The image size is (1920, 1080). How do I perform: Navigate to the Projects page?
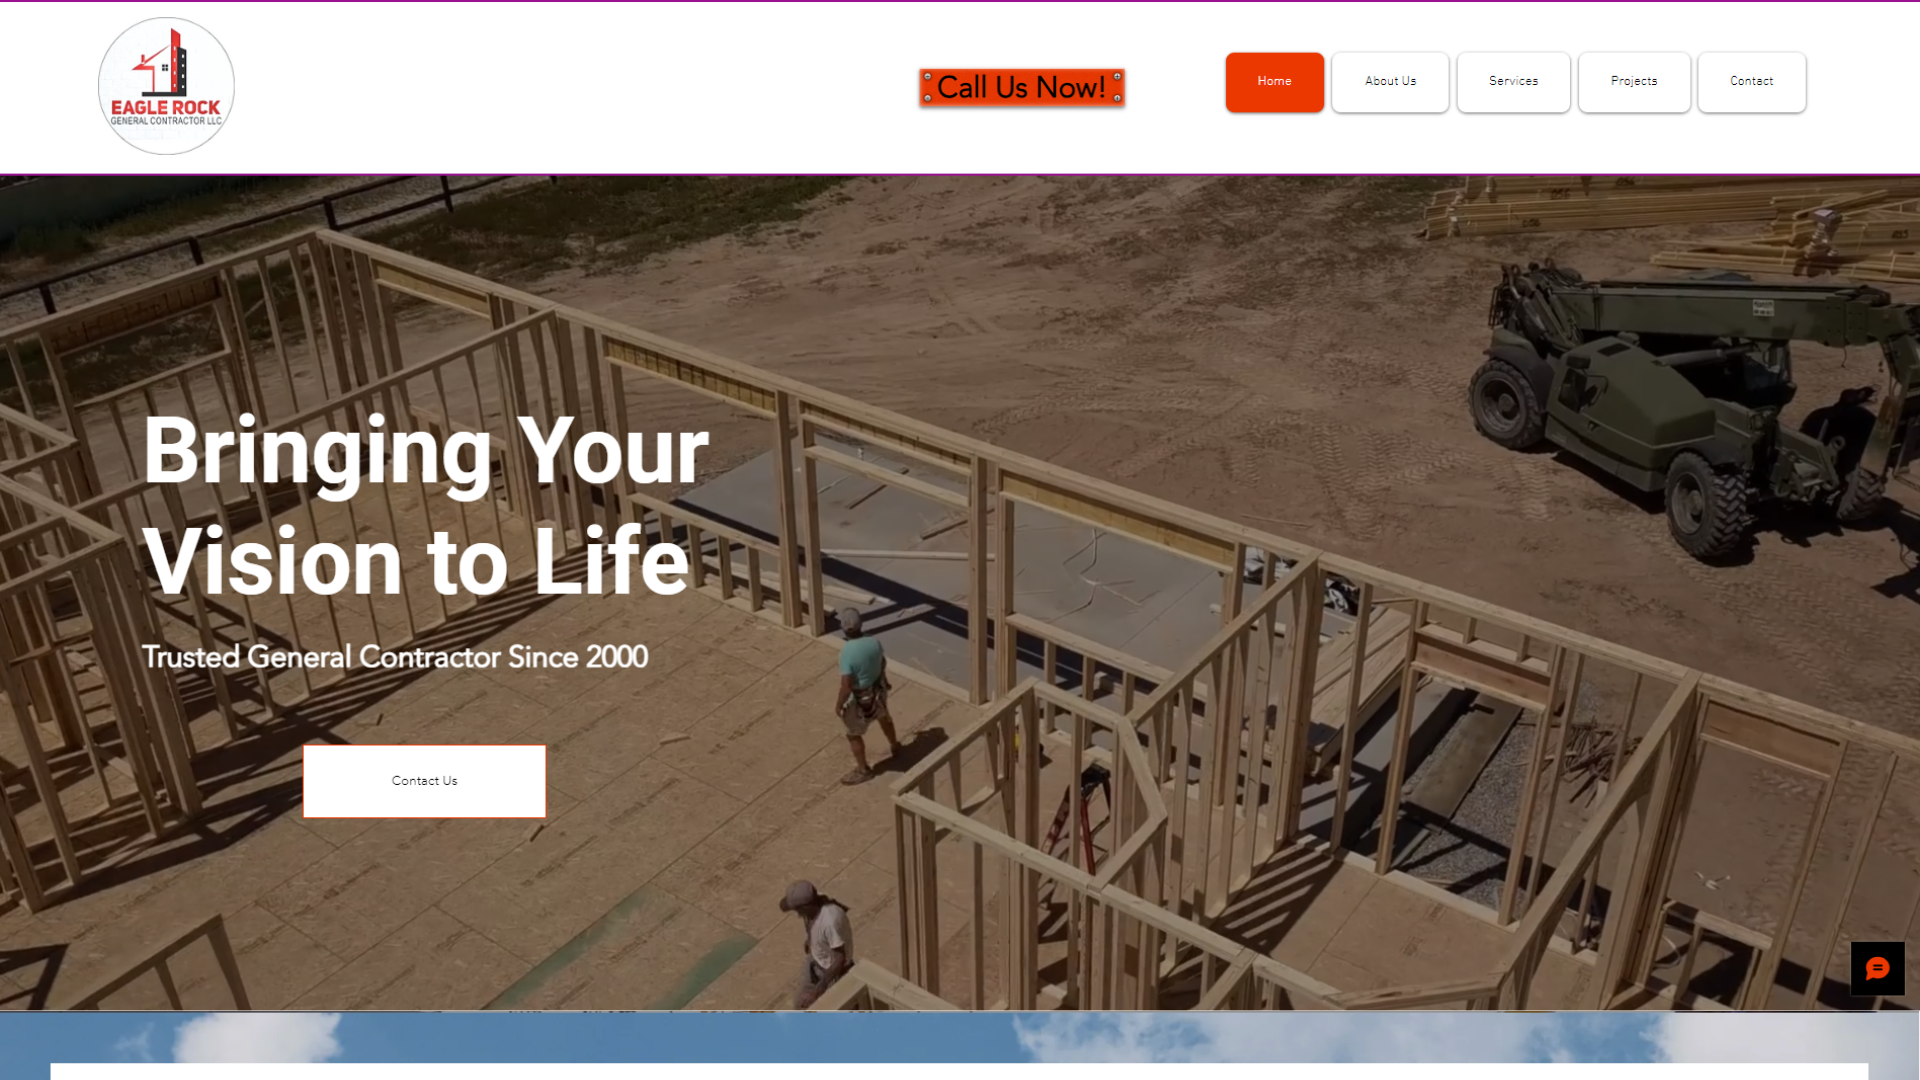1634,81
